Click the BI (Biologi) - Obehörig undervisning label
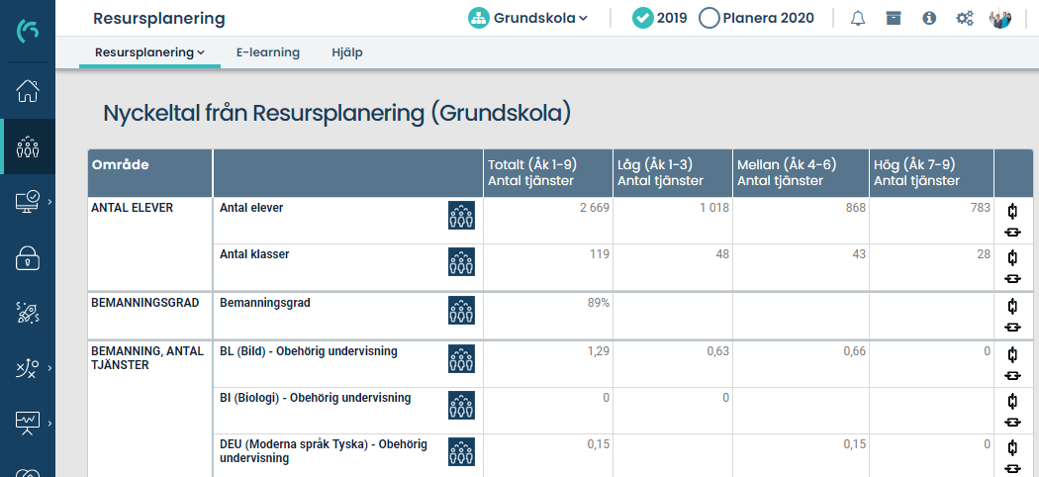 tap(315, 398)
